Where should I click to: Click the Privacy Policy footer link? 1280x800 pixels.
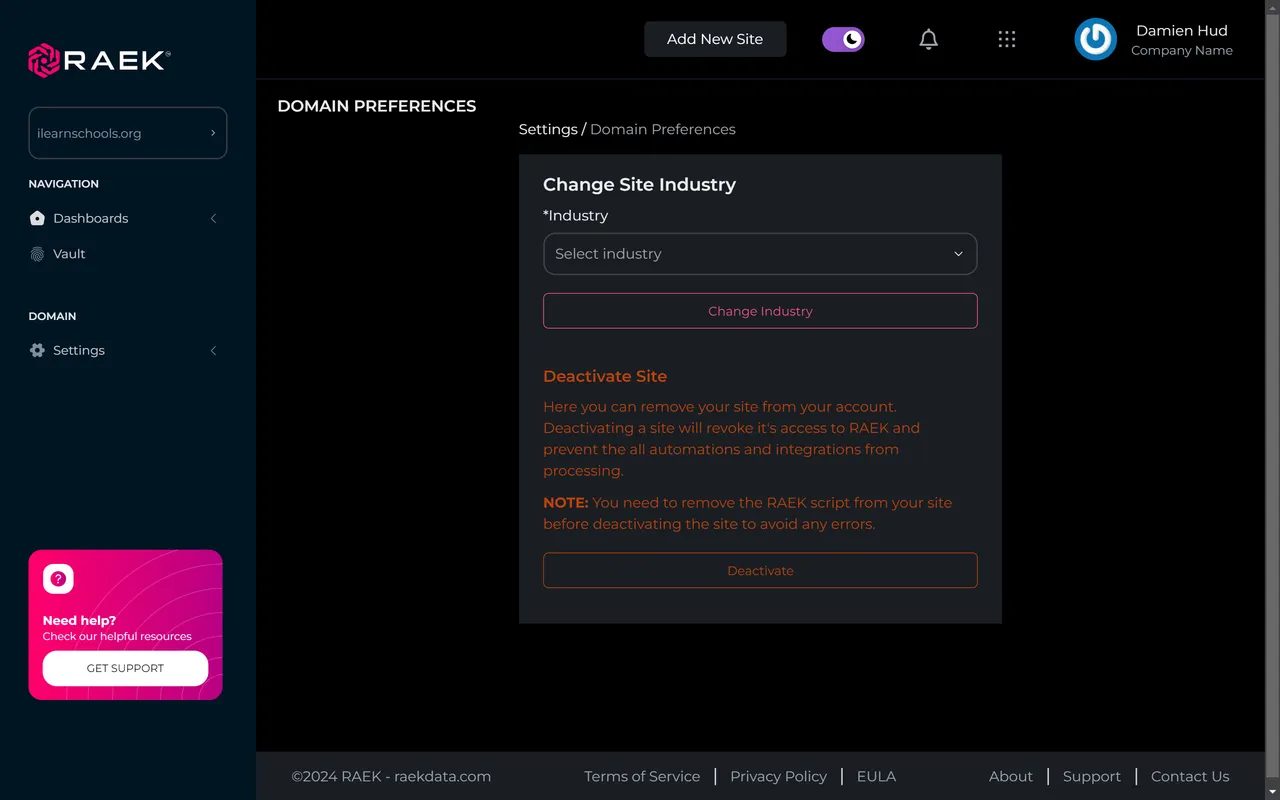coord(778,776)
